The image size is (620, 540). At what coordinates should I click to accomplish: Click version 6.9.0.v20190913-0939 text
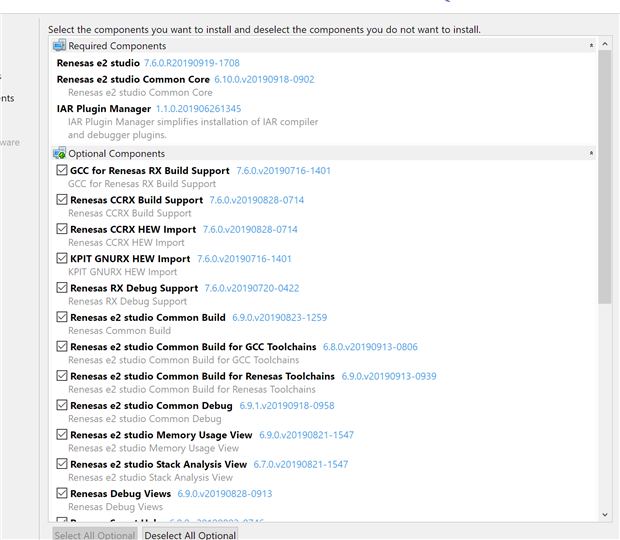(389, 376)
